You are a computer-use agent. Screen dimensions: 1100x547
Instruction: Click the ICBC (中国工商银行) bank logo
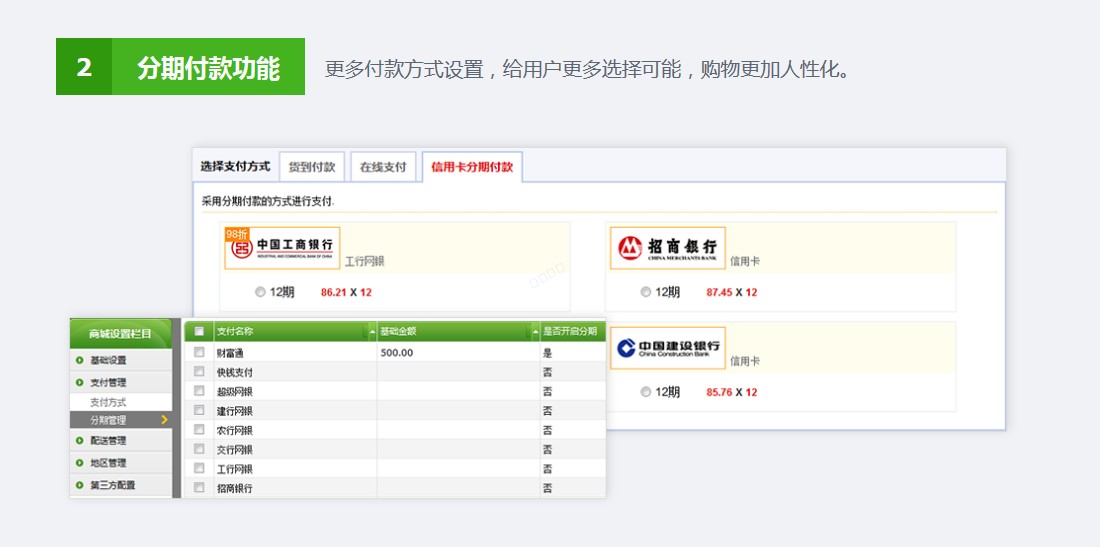coord(283,250)
